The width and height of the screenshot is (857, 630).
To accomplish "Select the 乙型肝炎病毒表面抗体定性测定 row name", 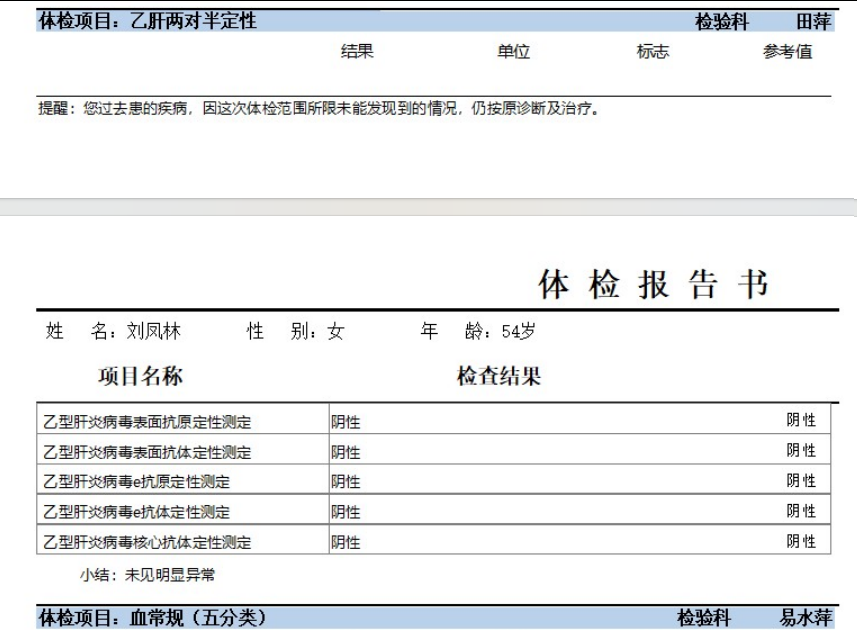I will pos(146,452).
